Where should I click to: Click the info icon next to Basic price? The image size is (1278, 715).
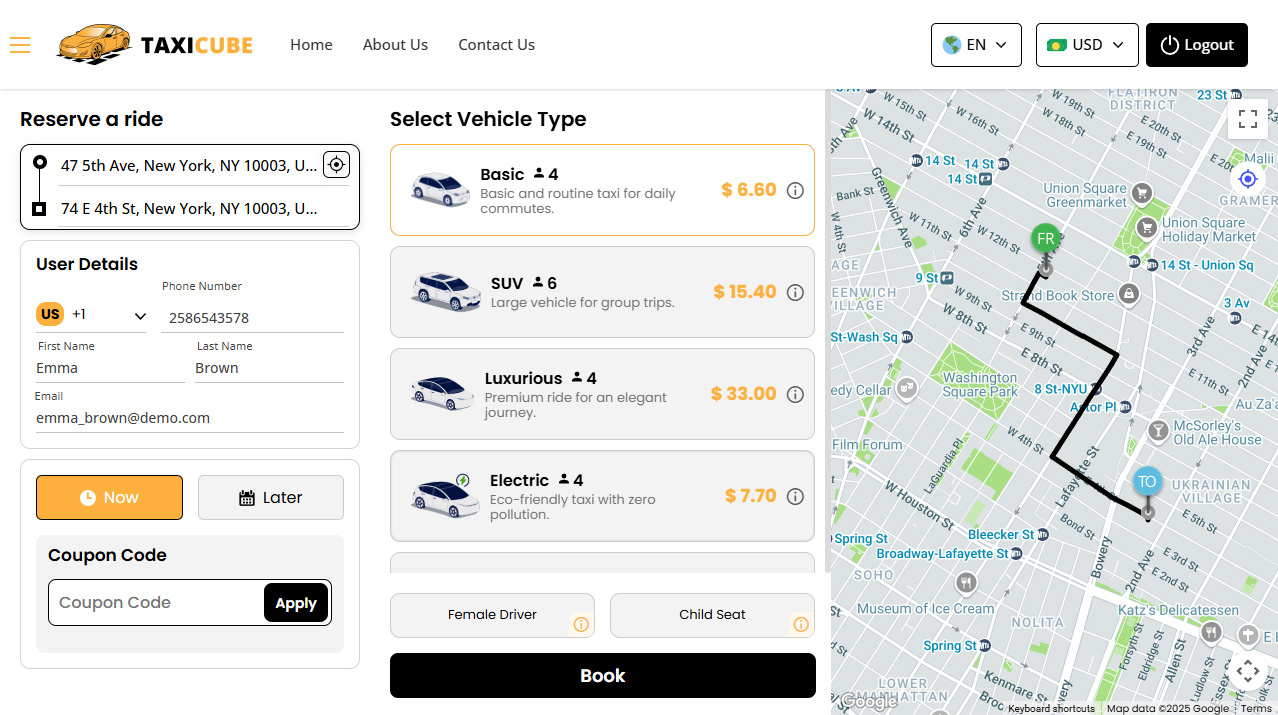coord(794,190)
